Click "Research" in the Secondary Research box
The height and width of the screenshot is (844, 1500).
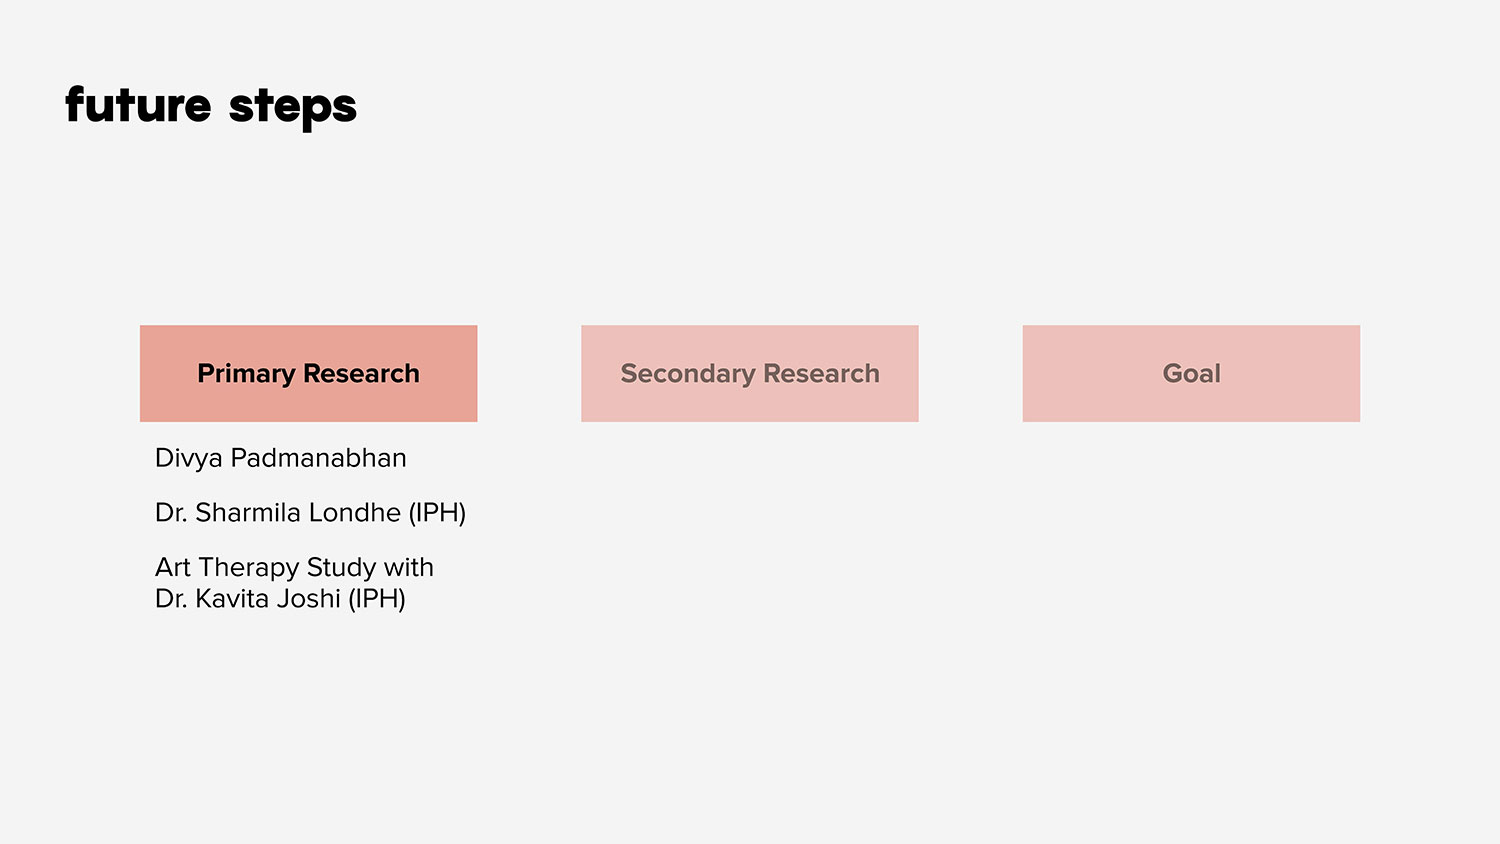pos(821,374)
